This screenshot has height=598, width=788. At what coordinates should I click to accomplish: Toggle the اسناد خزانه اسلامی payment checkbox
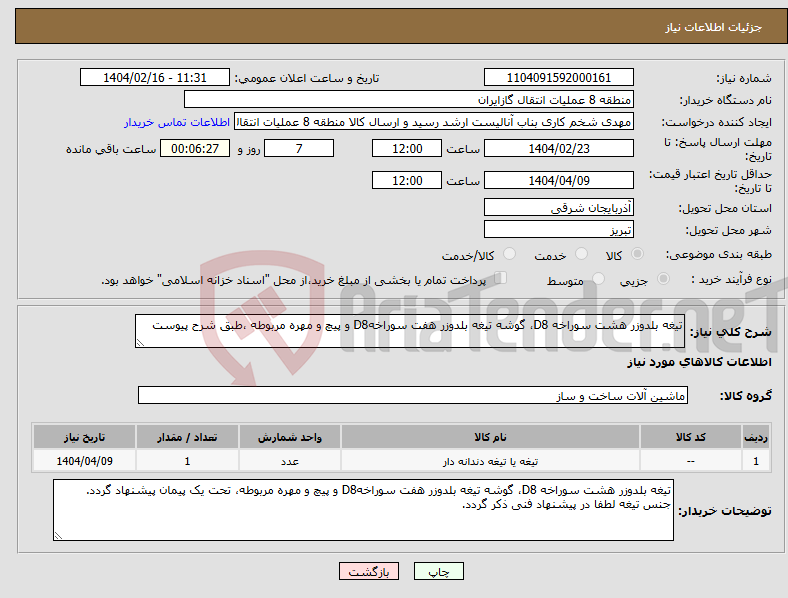(501, 278)
